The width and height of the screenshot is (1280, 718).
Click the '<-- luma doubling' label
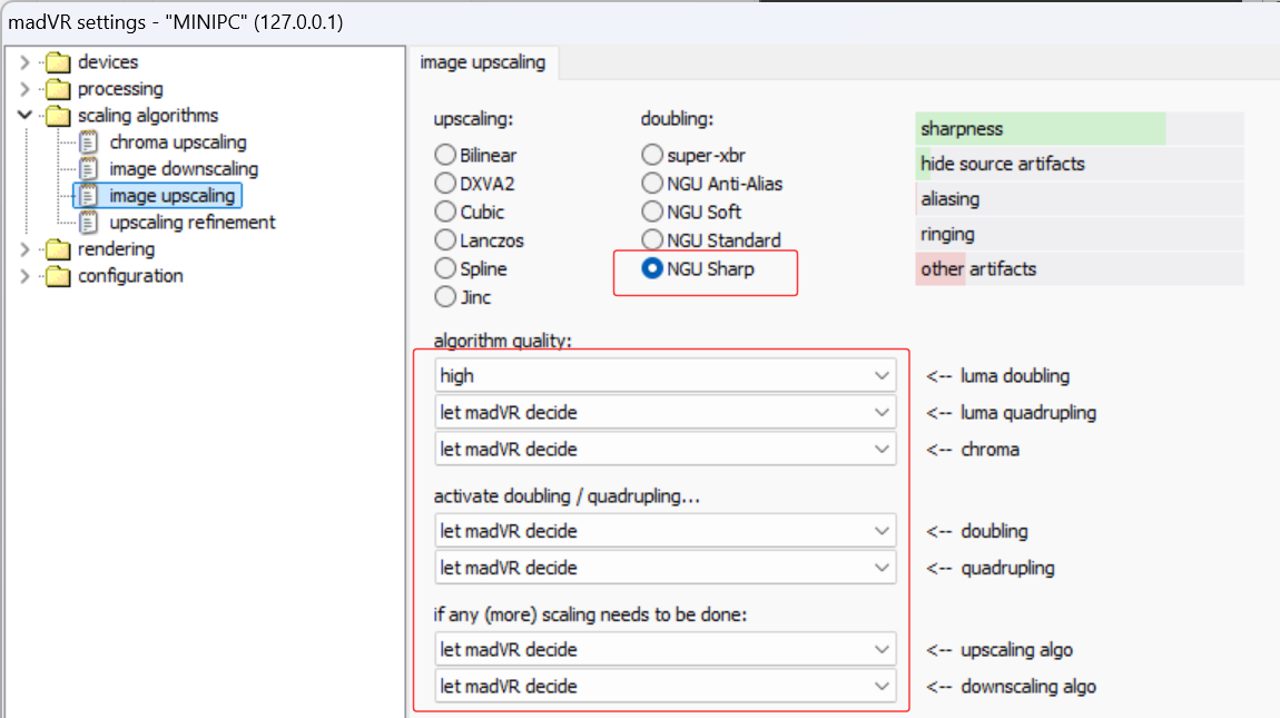tap(997, 376)
